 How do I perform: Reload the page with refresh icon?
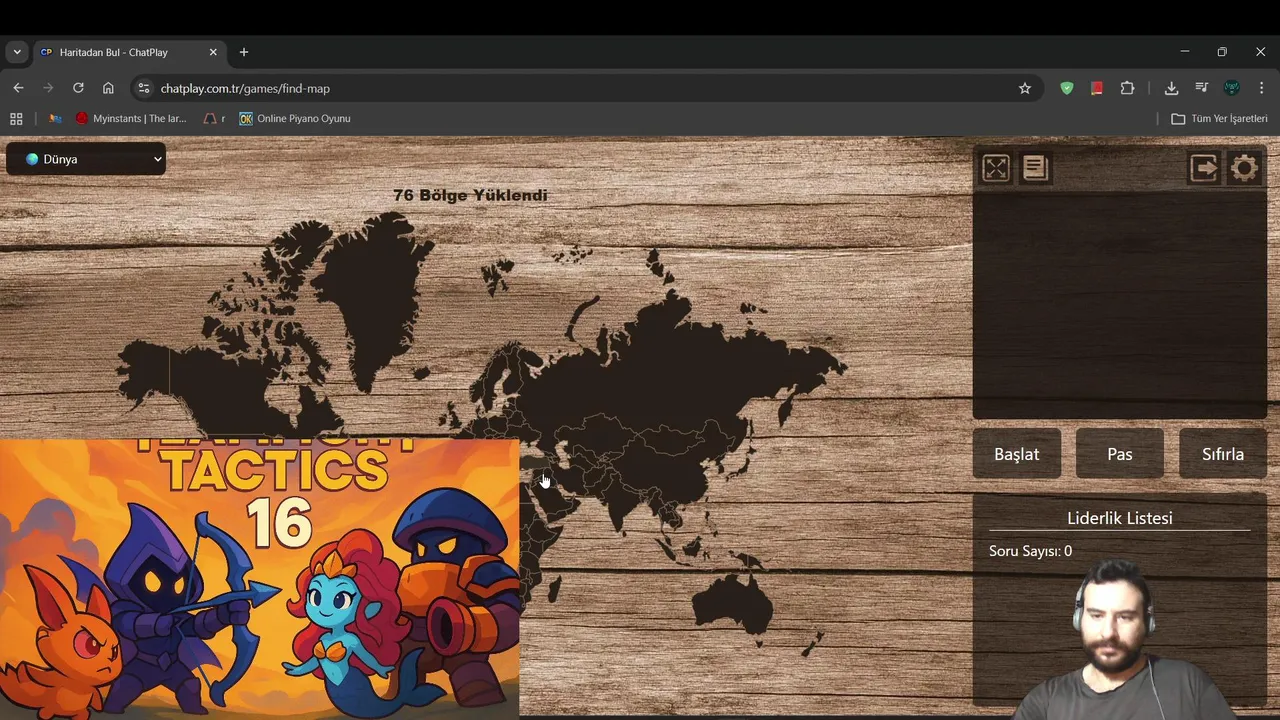[x=78, y=88]
